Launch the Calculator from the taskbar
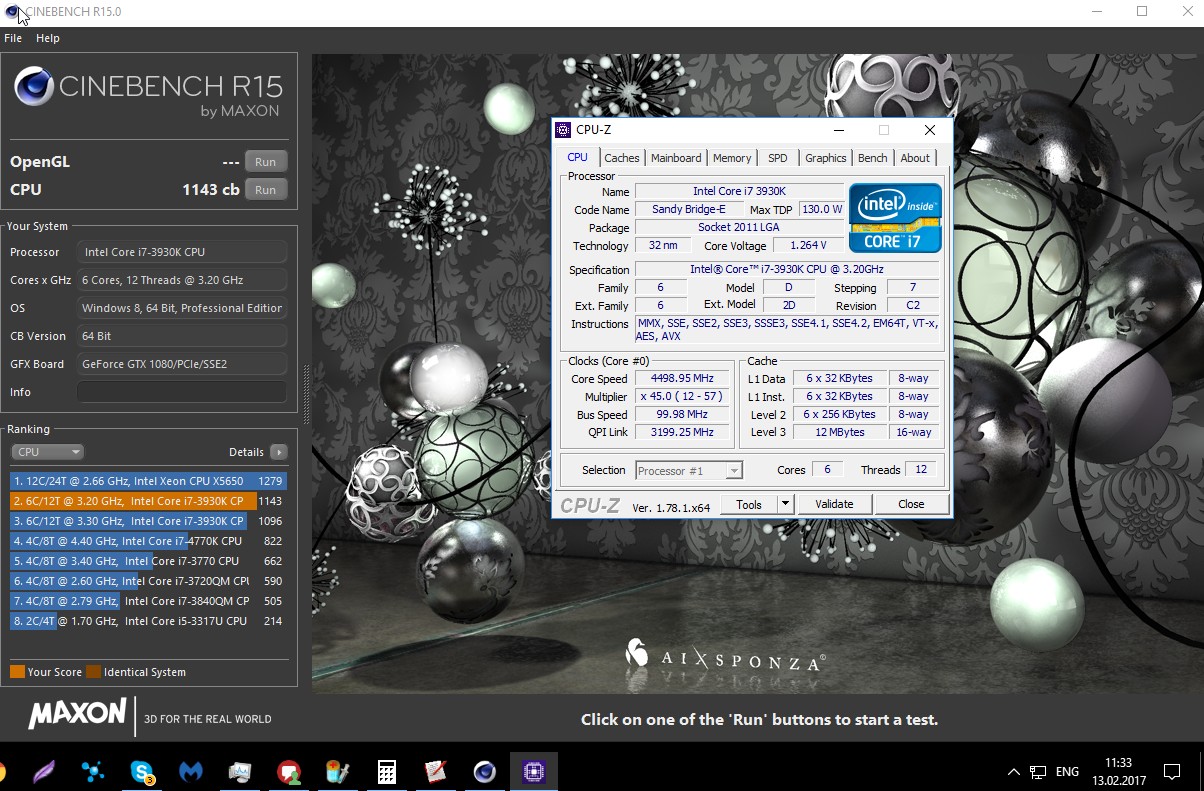 [x=386, y=771]
